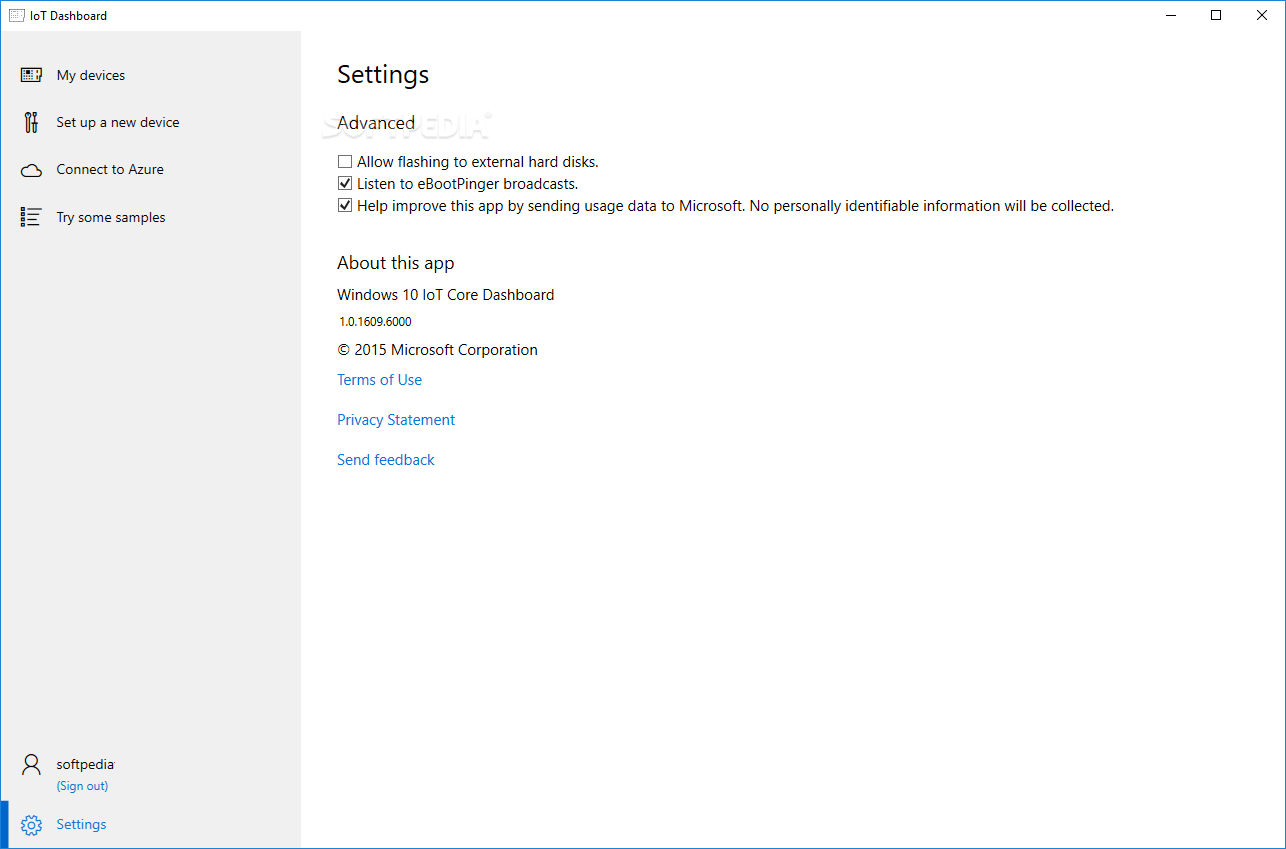The width and height of the screenshot is (1286, 849).
Task: Click the Settings page title
Action: [383, 75]
